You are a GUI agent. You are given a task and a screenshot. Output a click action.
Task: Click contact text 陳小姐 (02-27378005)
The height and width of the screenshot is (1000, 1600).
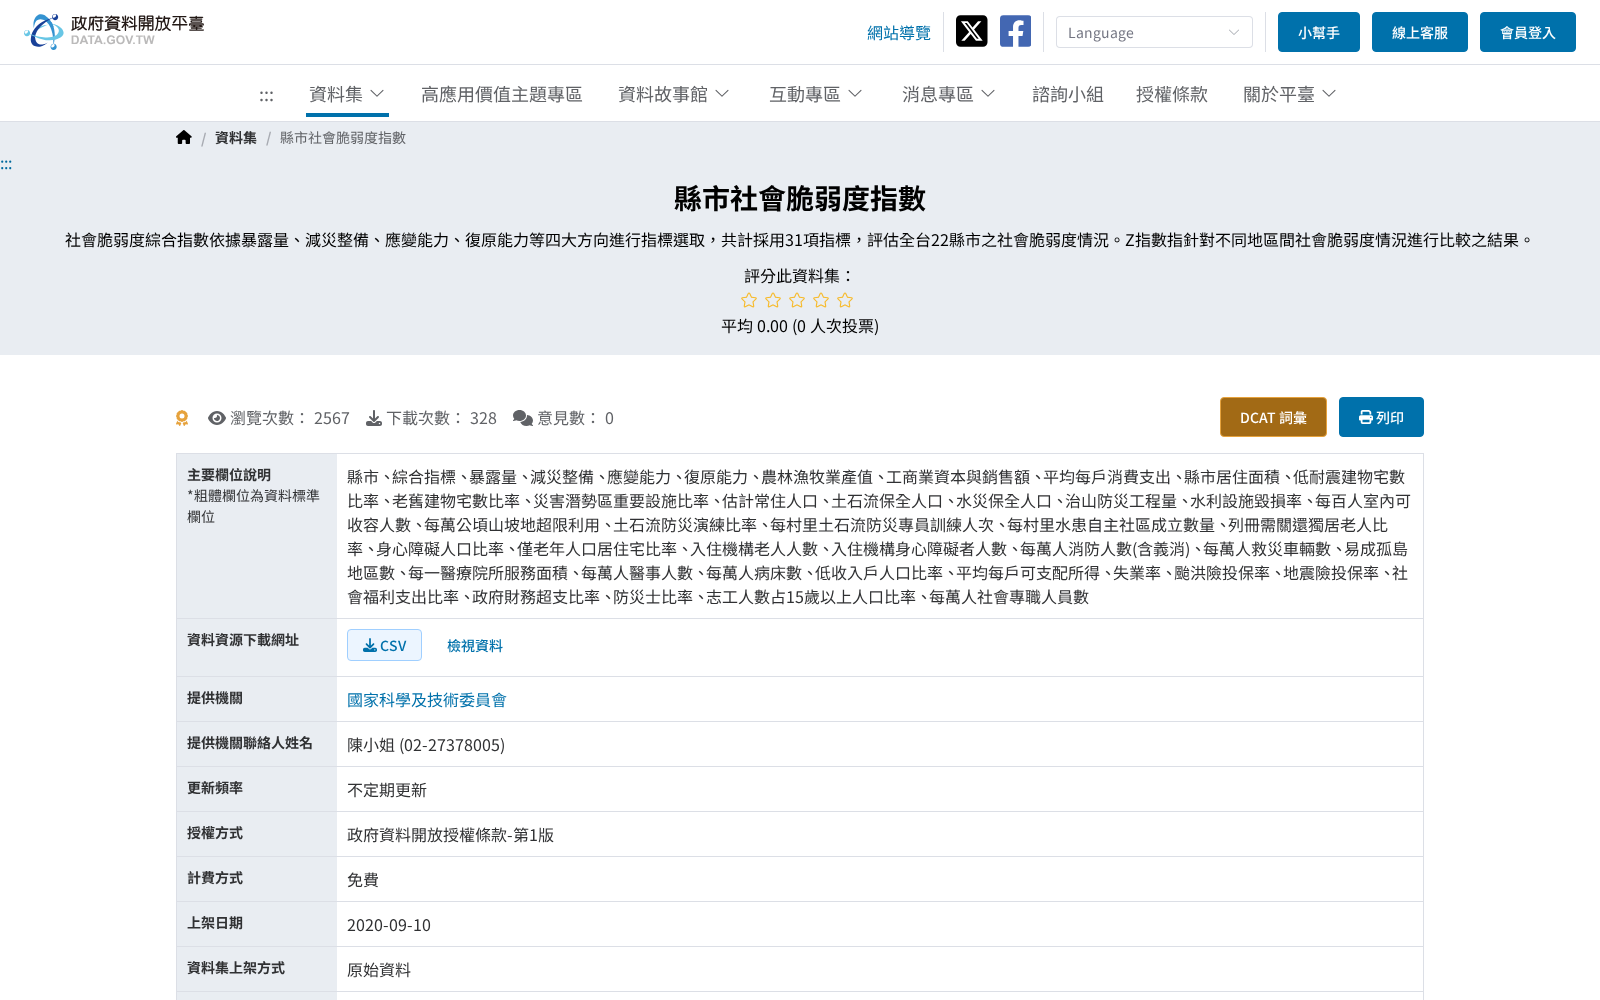click(x=426, y=745)
